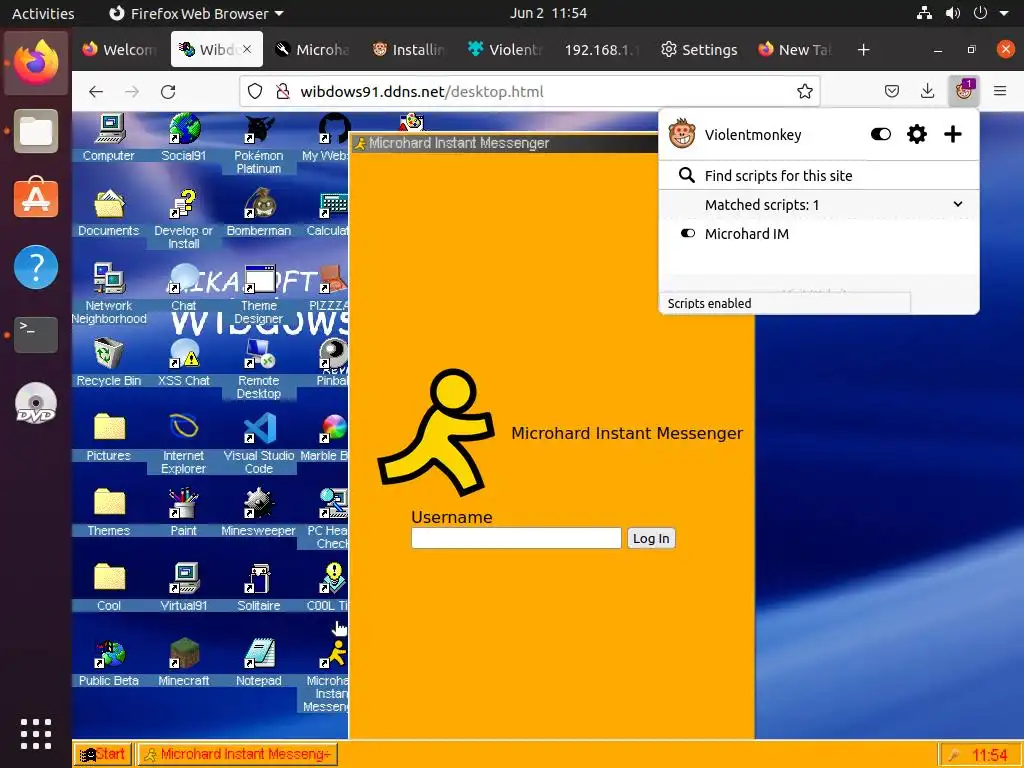Screen dimensions: 1024x768
Task: Toggle Violentmonkey scripts enabled switch
Action: pyautogui.click(x=881, y=135)
